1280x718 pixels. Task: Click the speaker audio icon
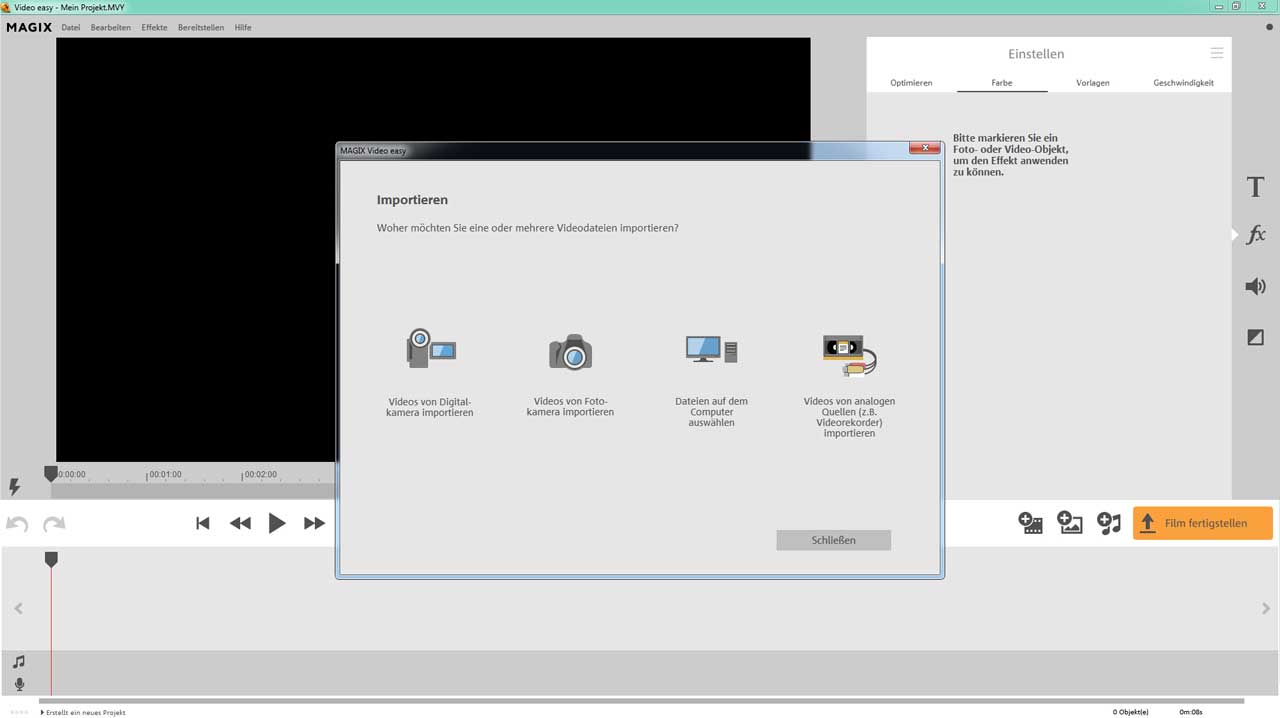[1255, 287]
